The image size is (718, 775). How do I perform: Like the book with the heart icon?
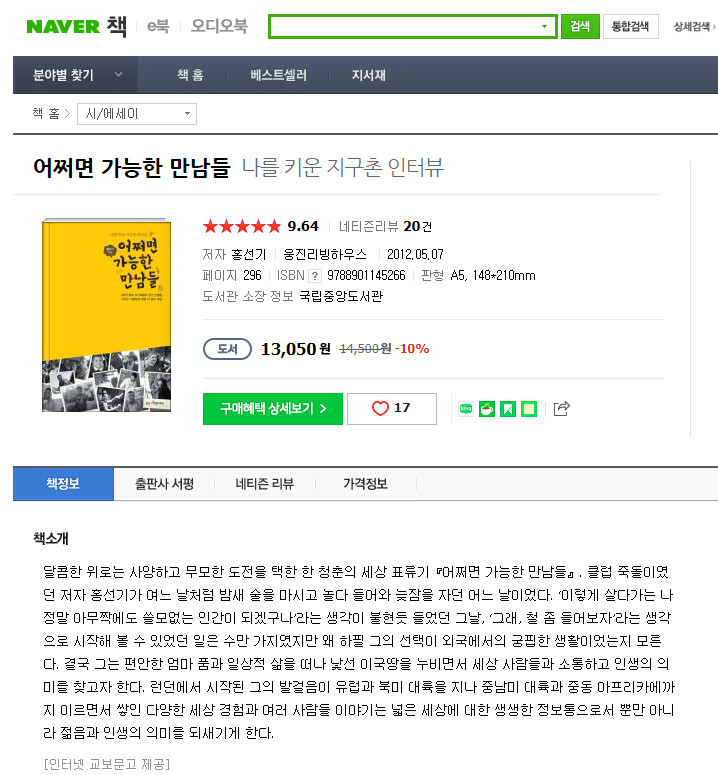tap(391, 409)
